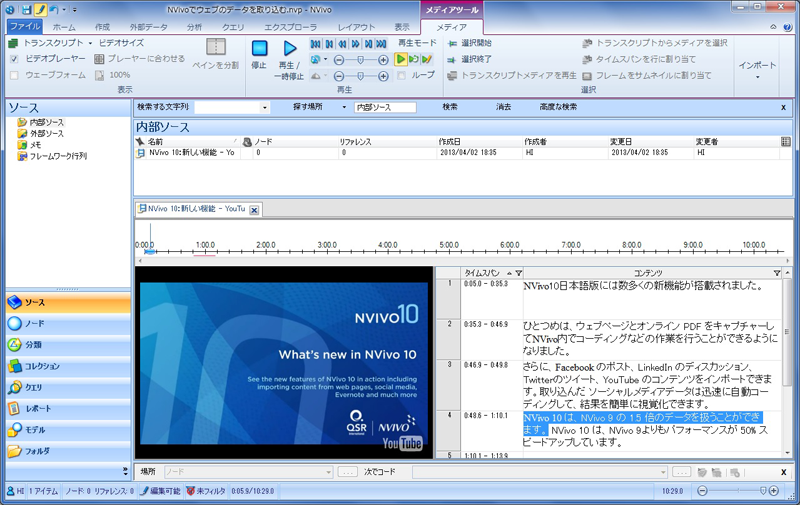This screenshot has height=505, width=800.
Task: Click the volume slider handle
Action: pos(361,60)
